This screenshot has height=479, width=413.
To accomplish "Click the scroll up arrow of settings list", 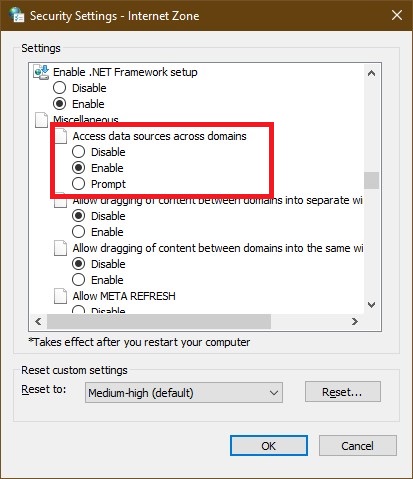I will pos(371,73).
